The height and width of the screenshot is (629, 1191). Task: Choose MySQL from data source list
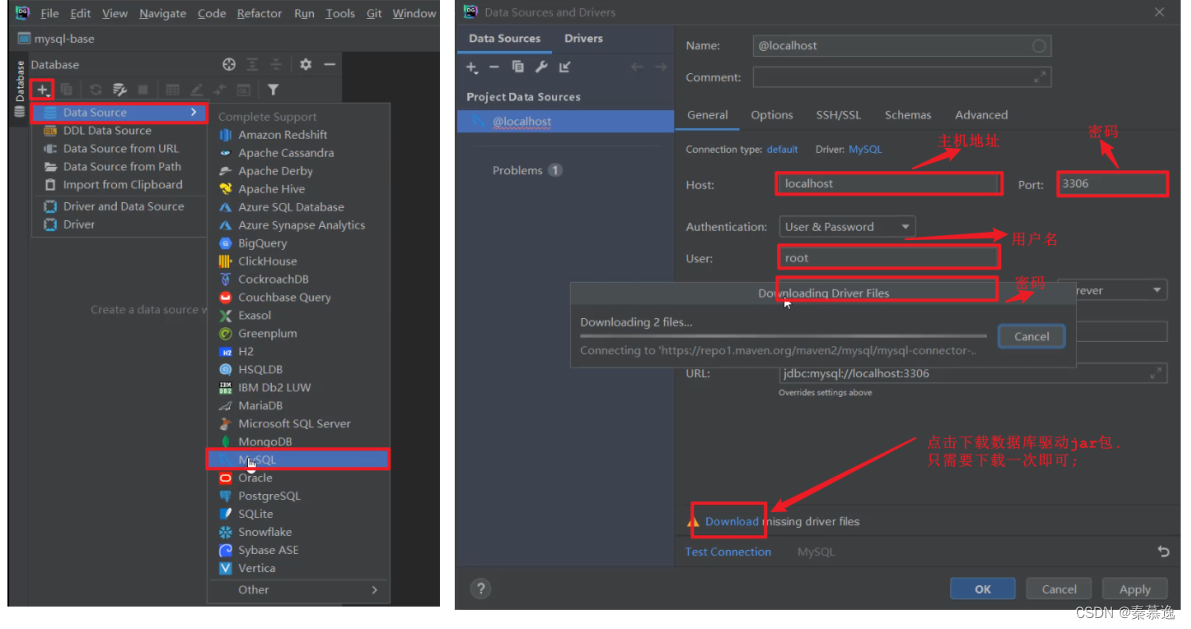click(x=299, y=460)
